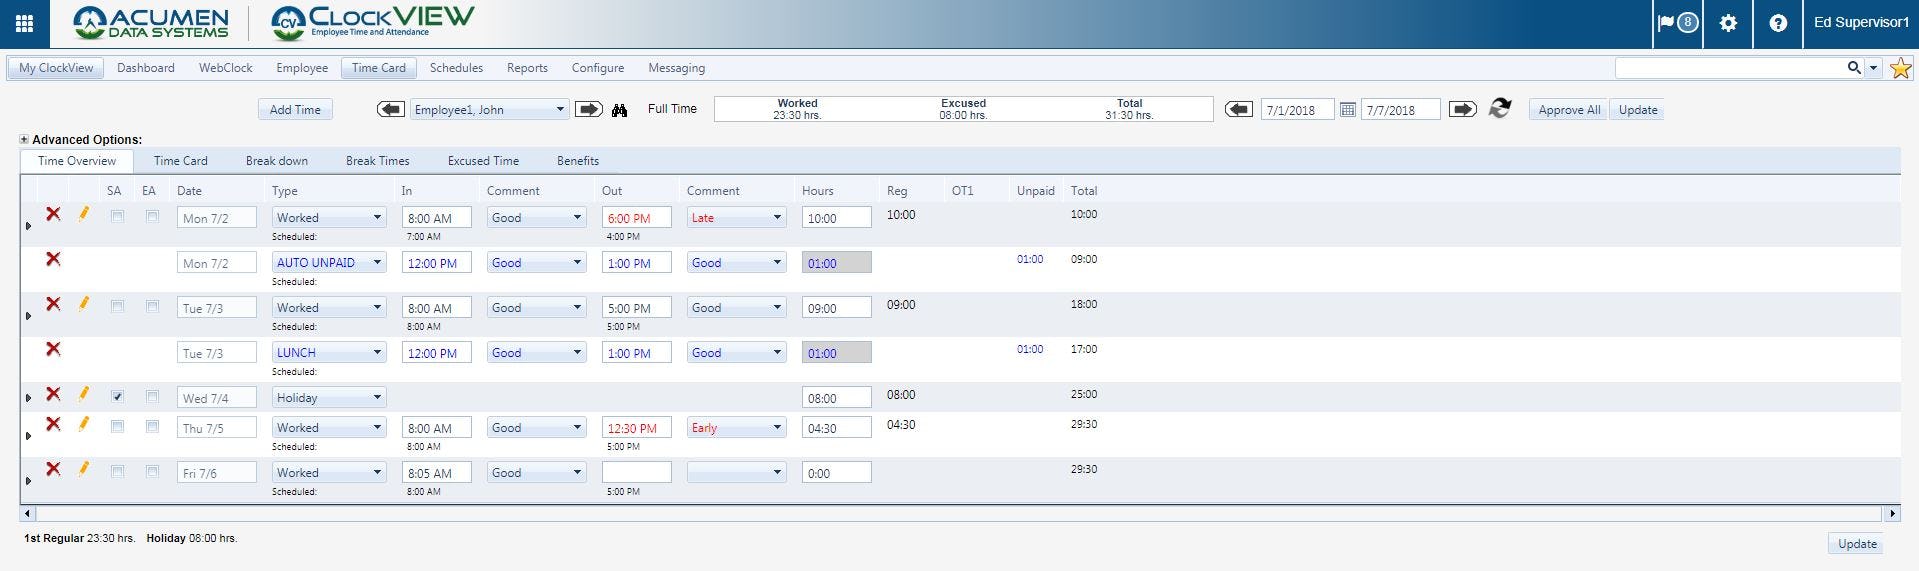Toggle EA checkbox for Mon 7/2
This screenshot has width=1919, height=571.
pyautogui.click(x=152, y=216)
